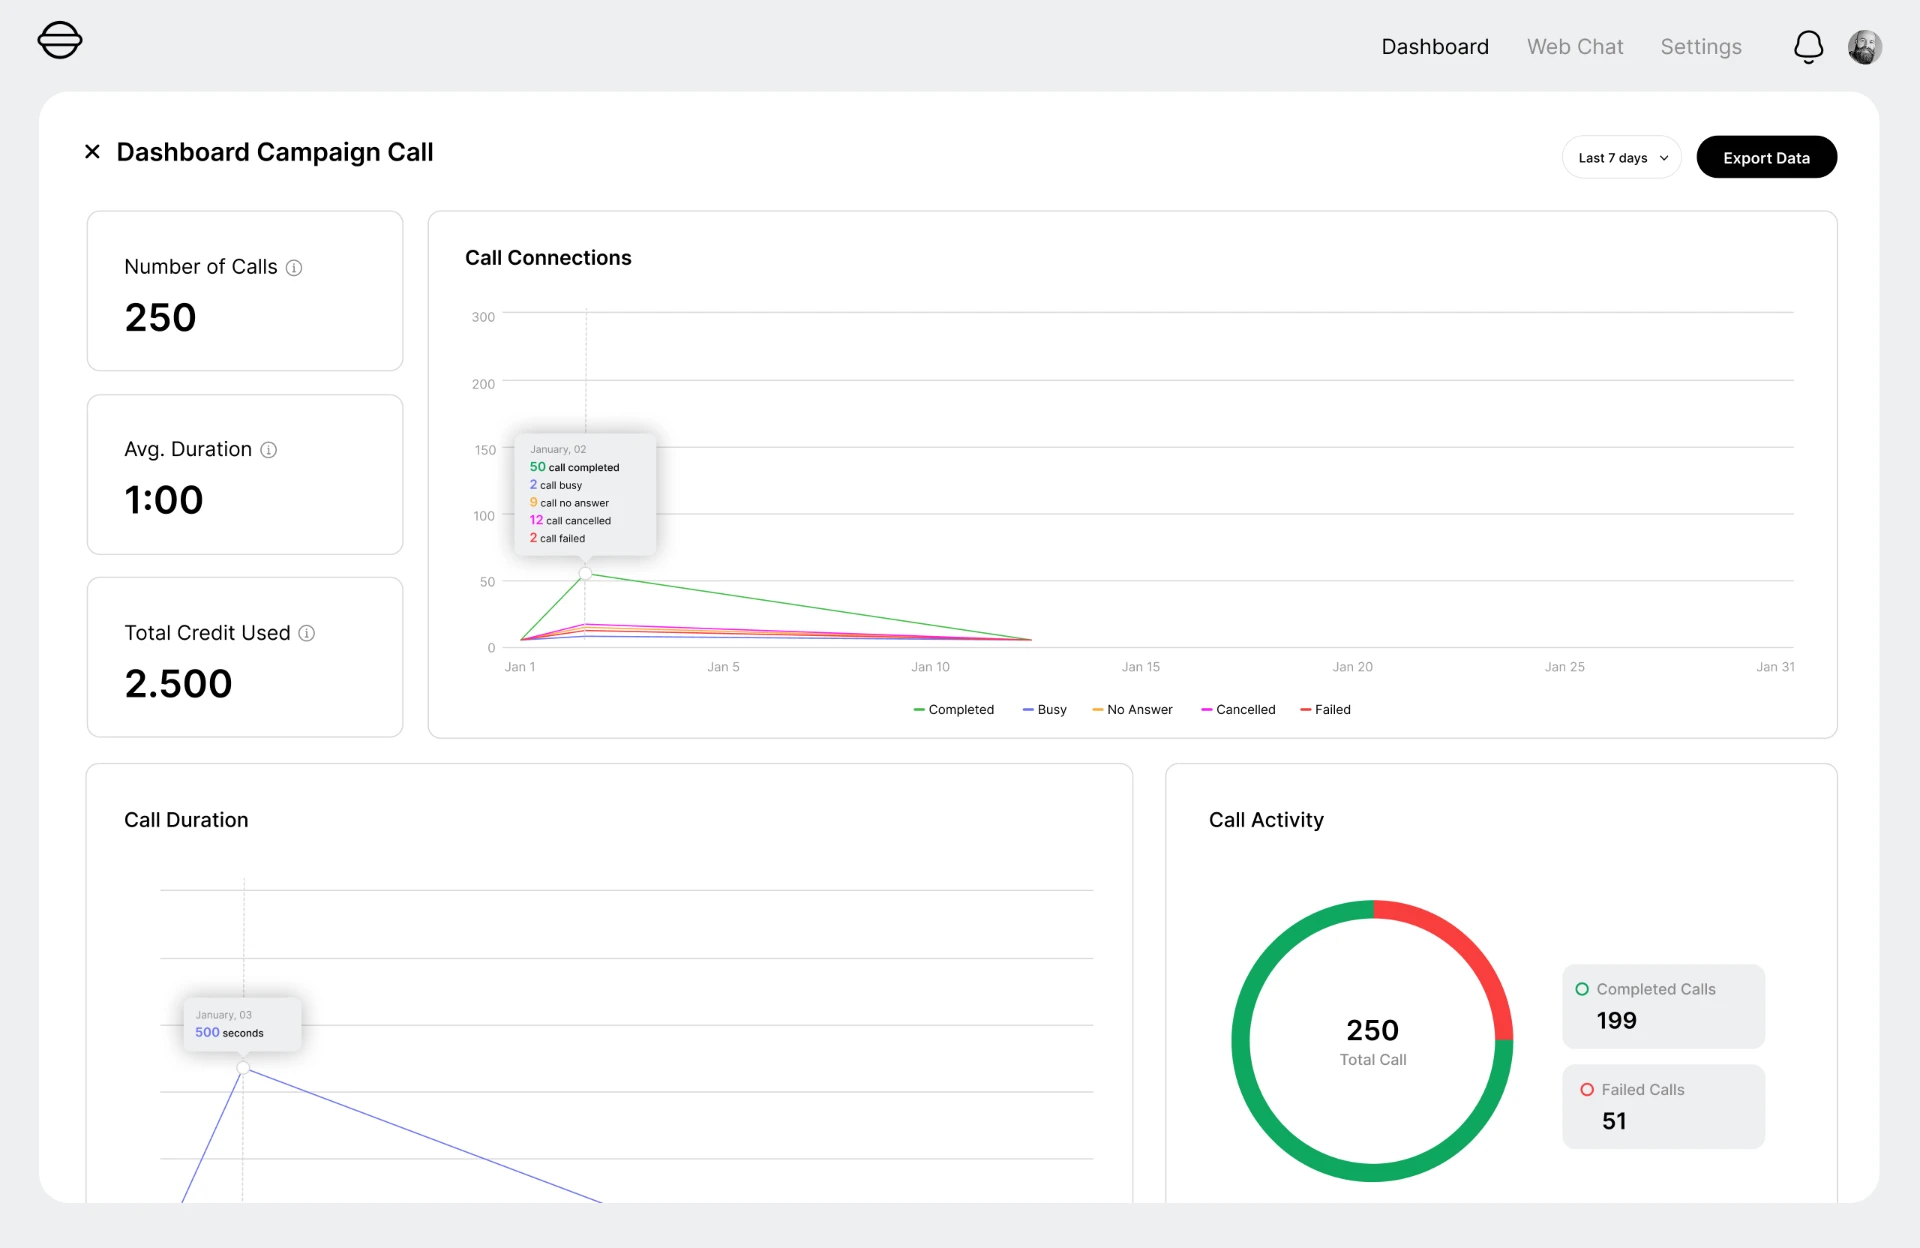Screen dimensions: 1920x1248
Task: Toggle the Failed legend series
Action: 1325,710
